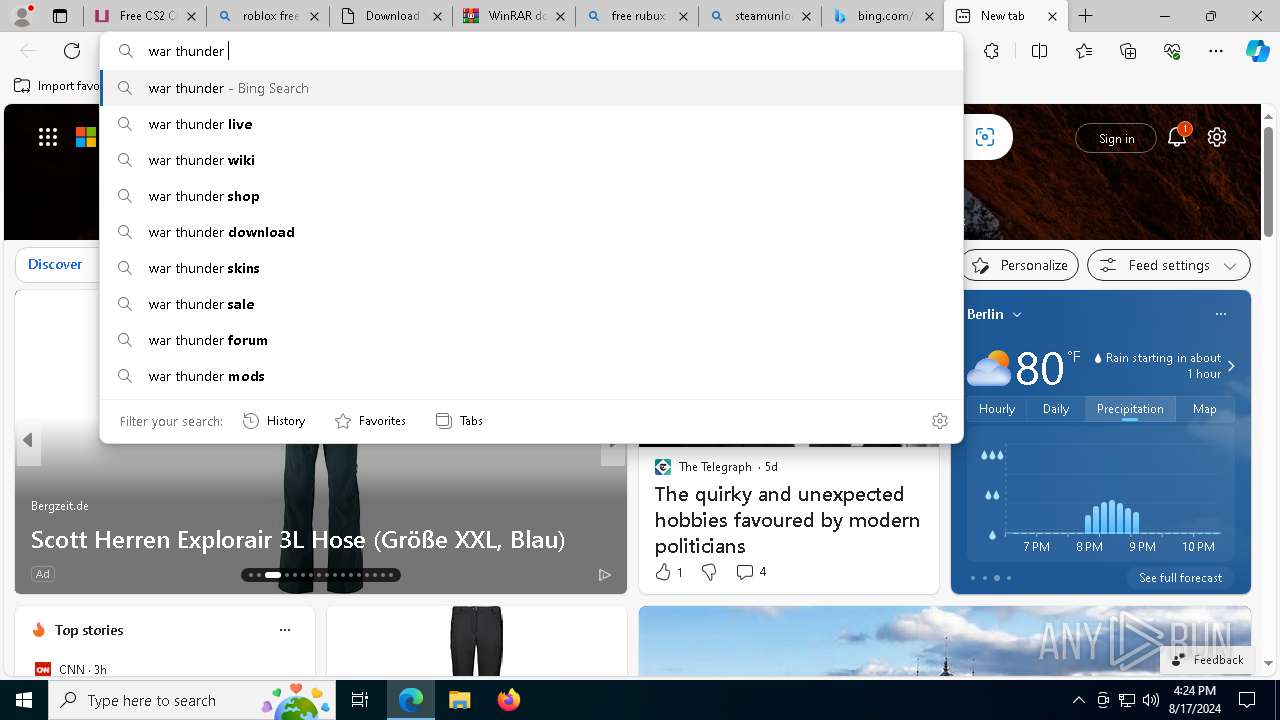Select suggestion war thunder live
The height and width of the screenshot is (720, 1280).
coord(531,124)
